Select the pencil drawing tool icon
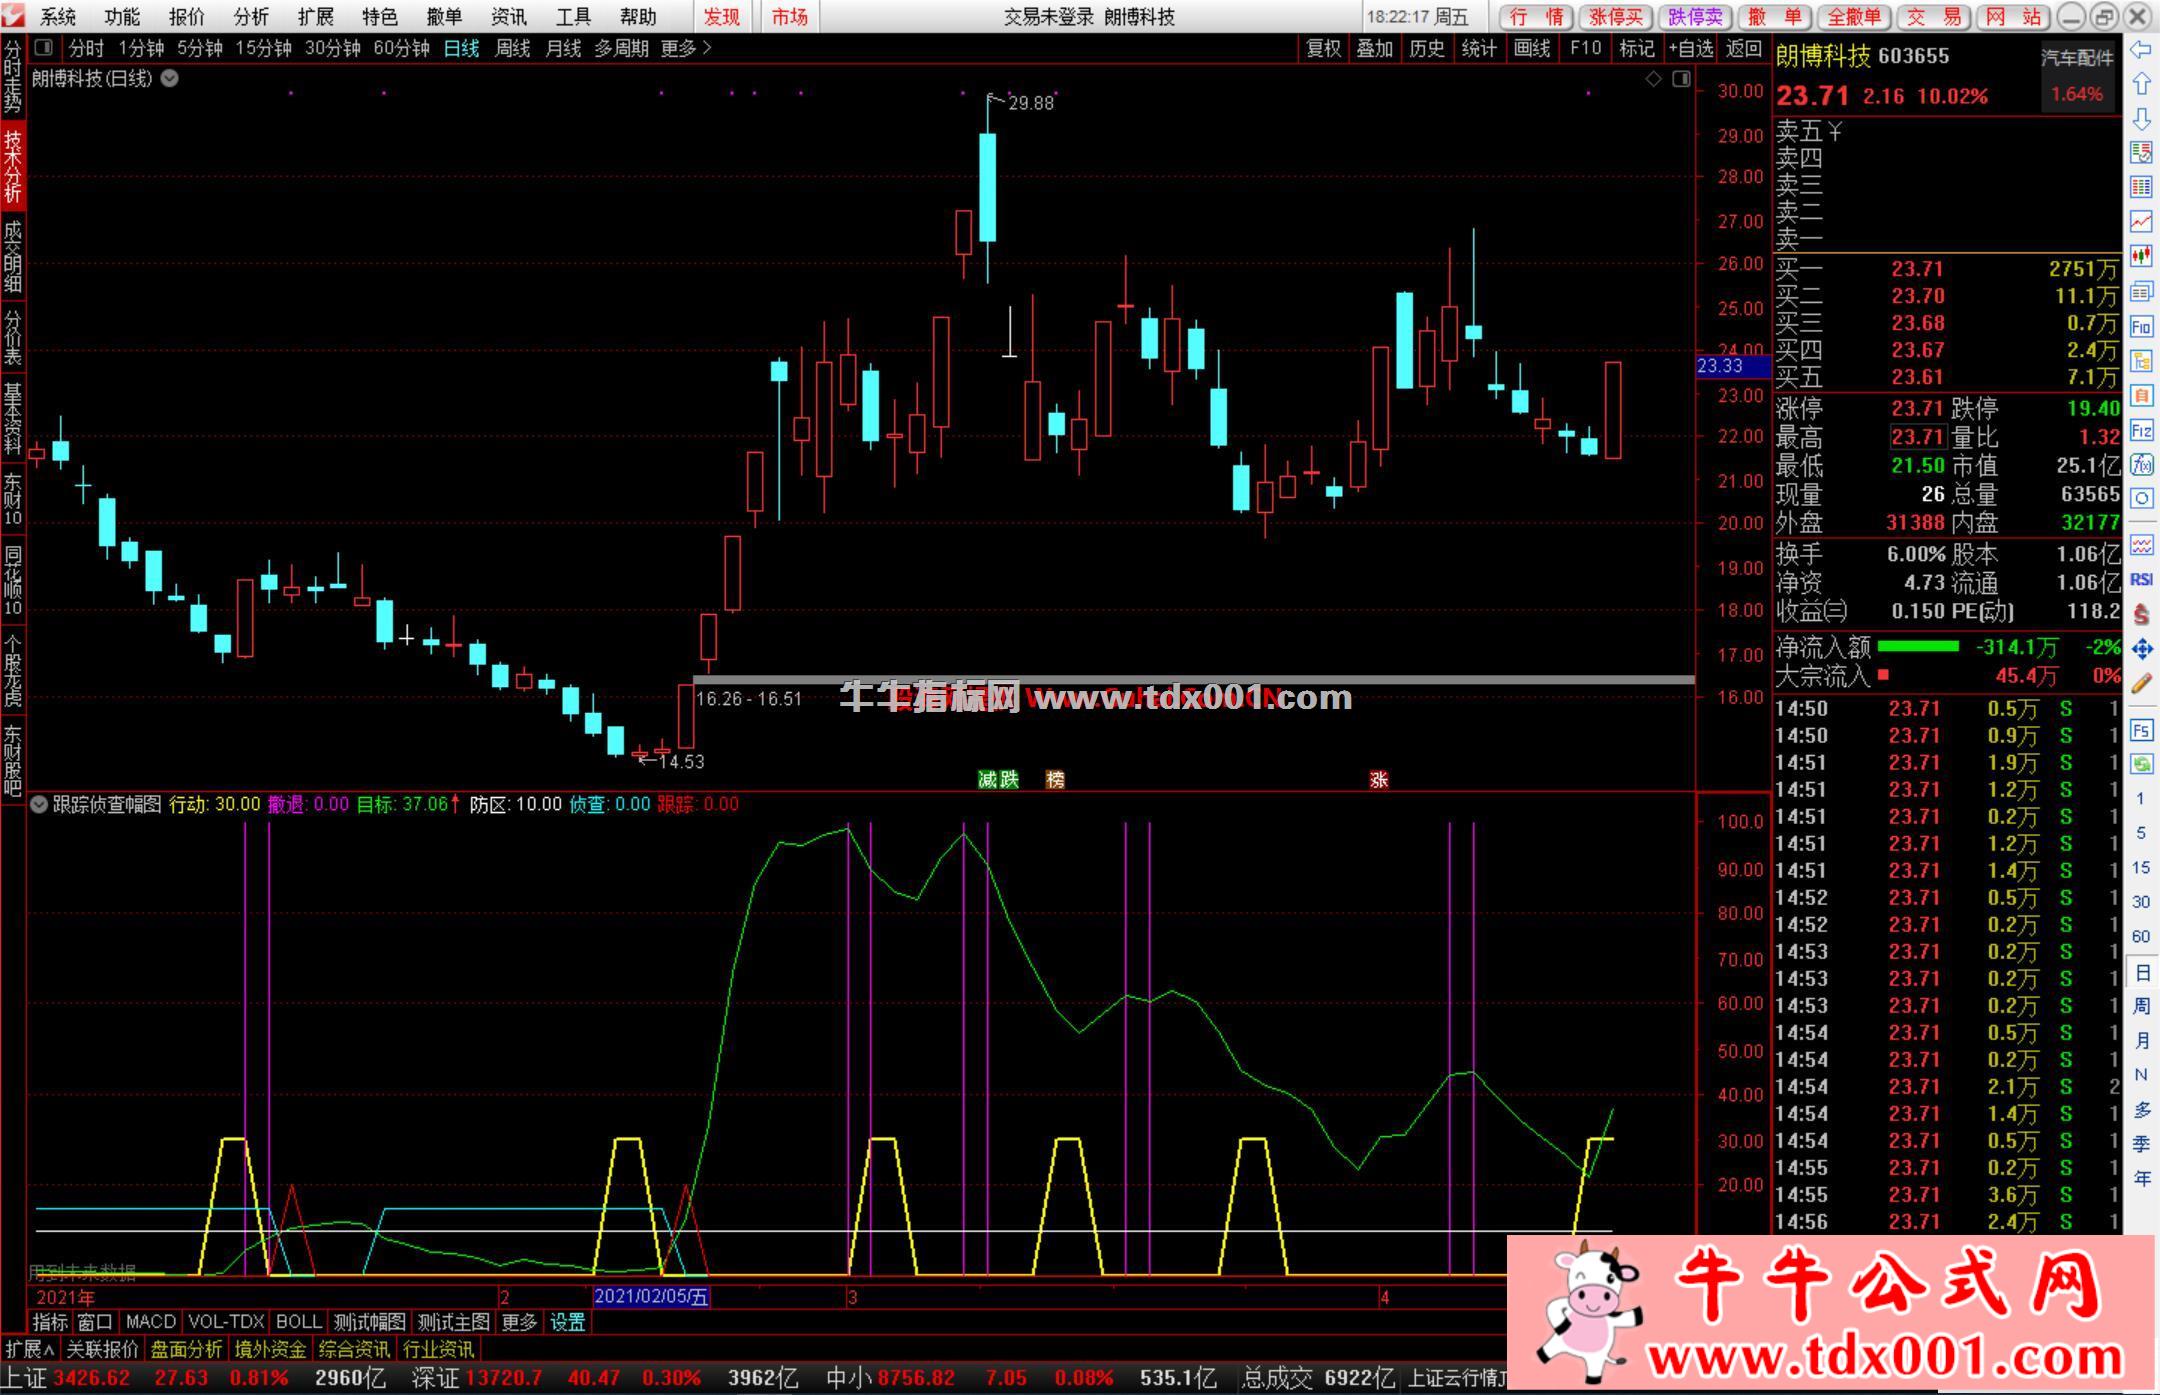The width and height of the screenshot is (2160, 1395). pos(2141,684)
